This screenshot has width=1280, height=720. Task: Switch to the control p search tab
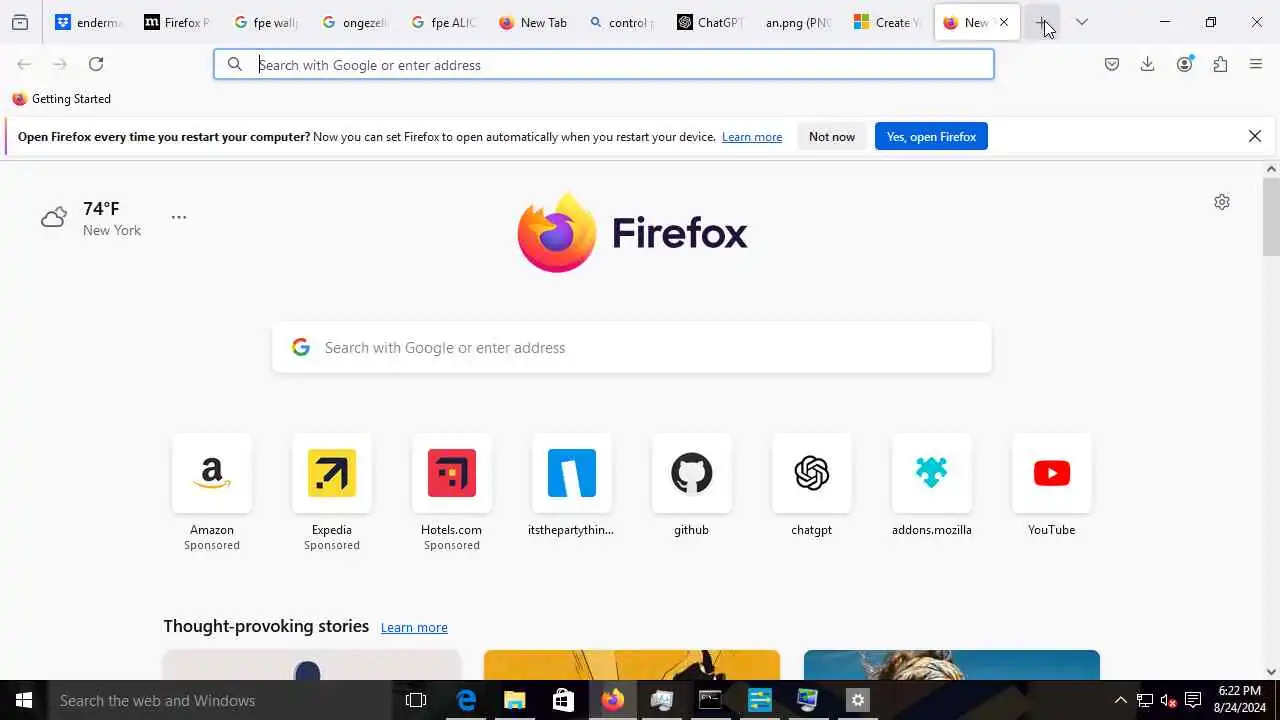point(622,22)
